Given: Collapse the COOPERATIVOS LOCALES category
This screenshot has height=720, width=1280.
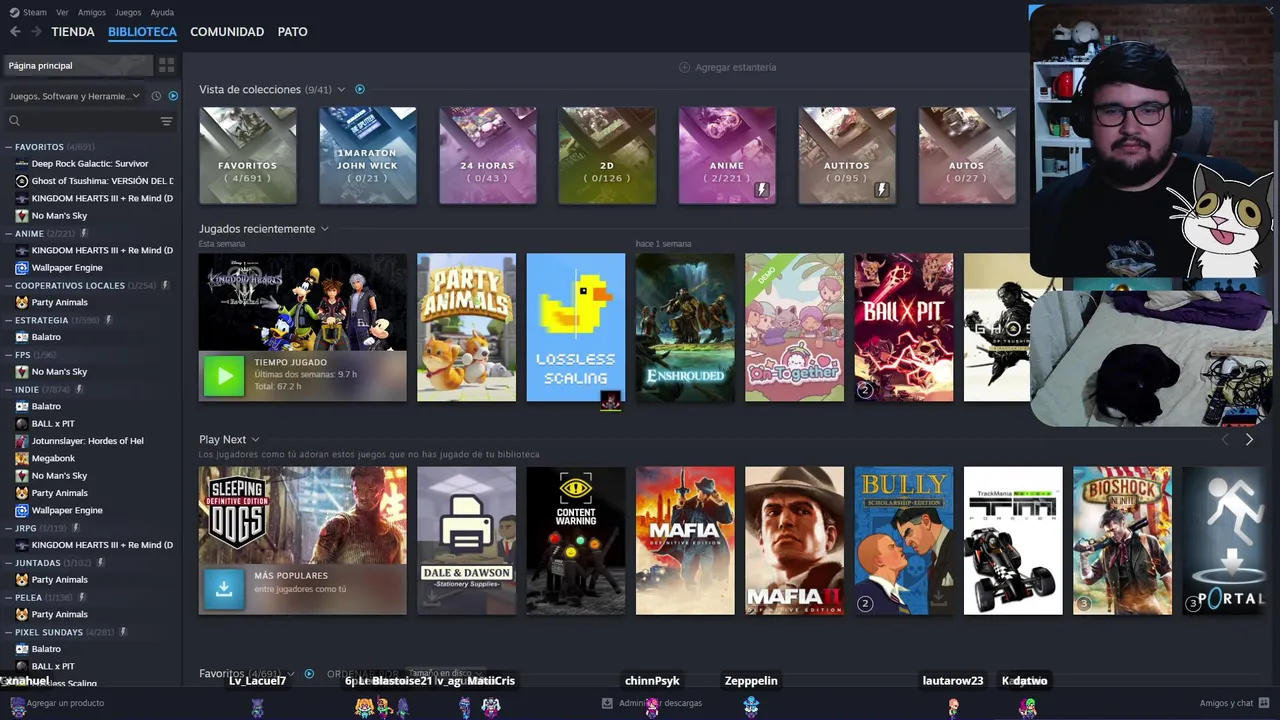Looking at the screenshot, I should pos(9,286).
